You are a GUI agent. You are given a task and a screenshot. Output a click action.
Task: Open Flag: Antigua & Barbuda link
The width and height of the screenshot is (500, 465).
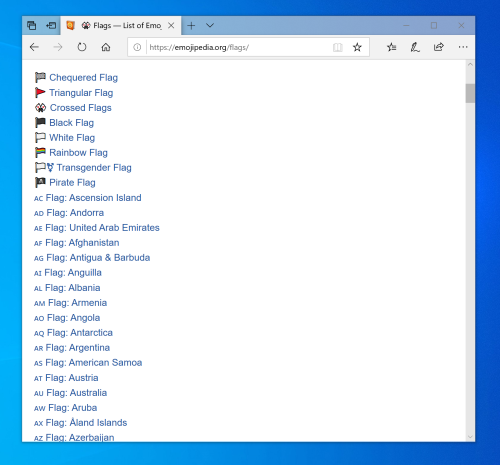(x=98, y=258)
